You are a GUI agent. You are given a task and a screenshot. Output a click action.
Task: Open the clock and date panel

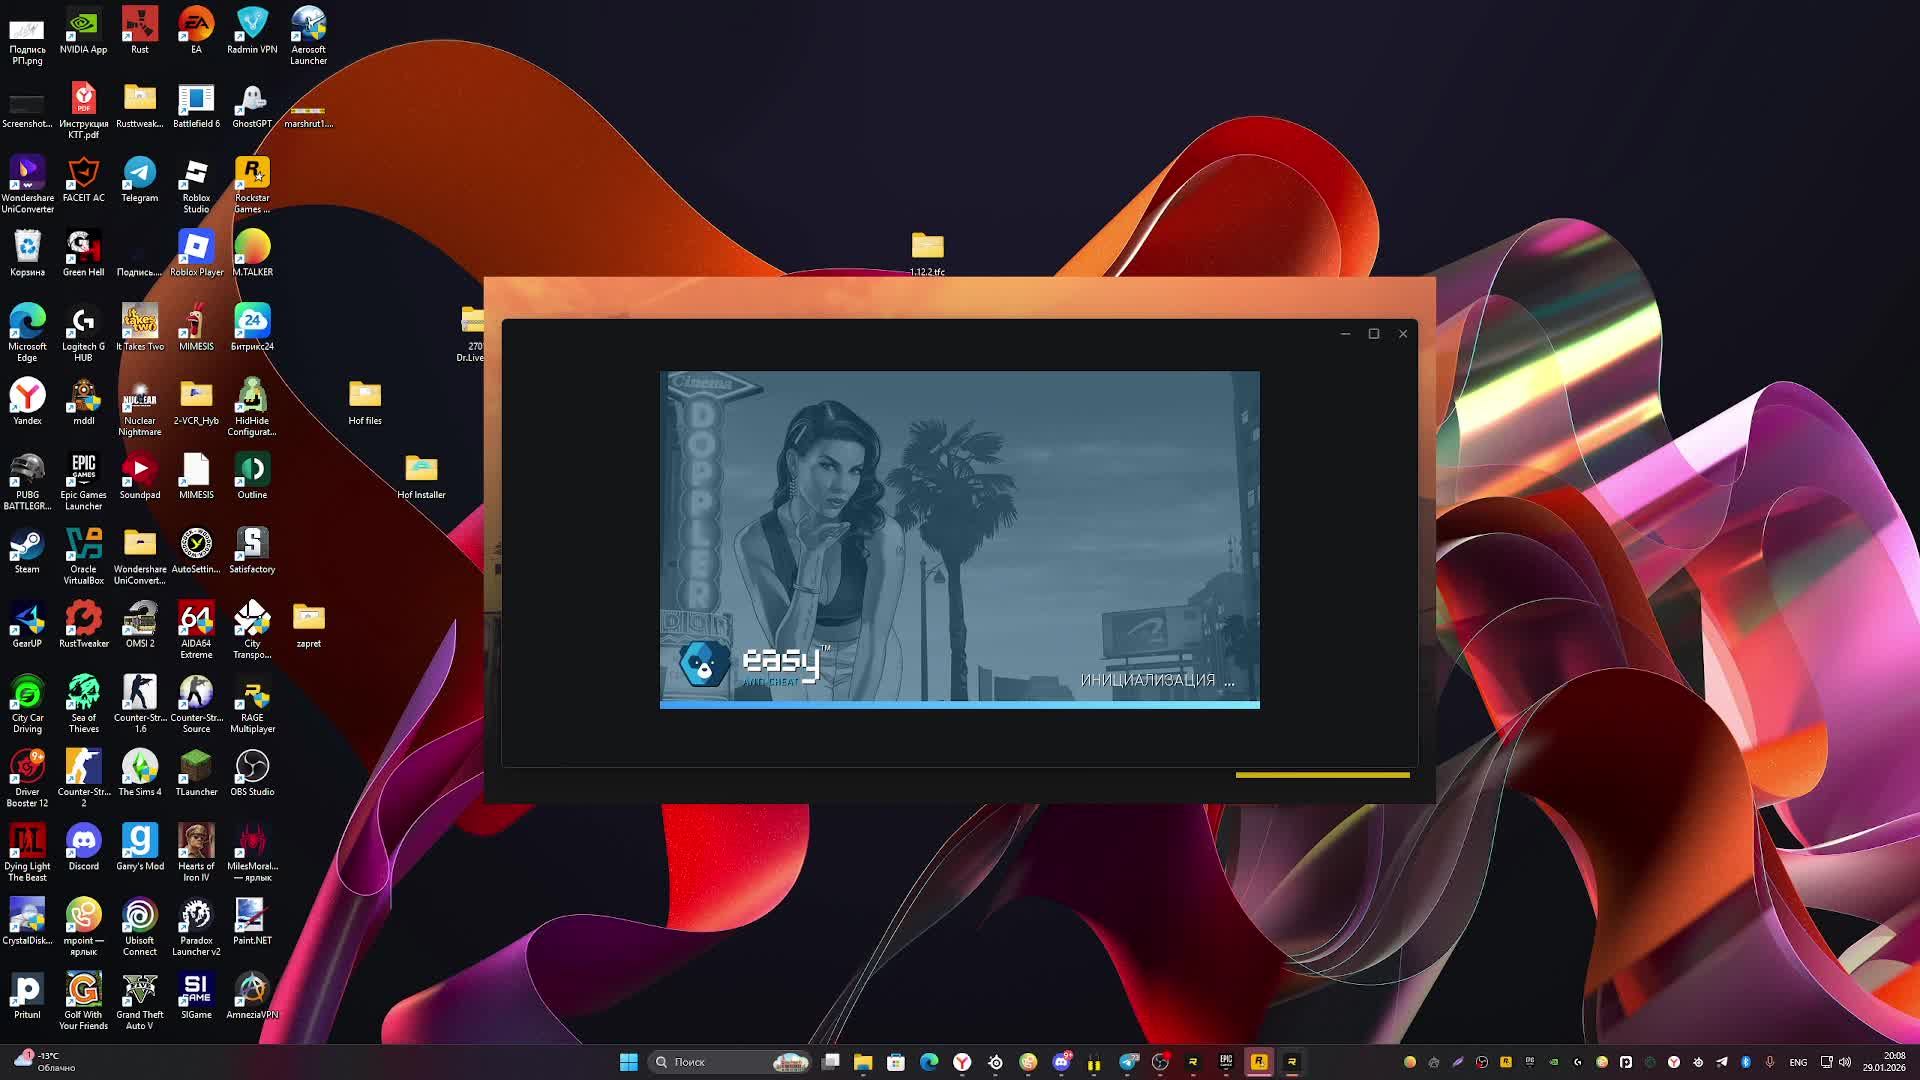pyautogui.click(x=1883, y=1062)
